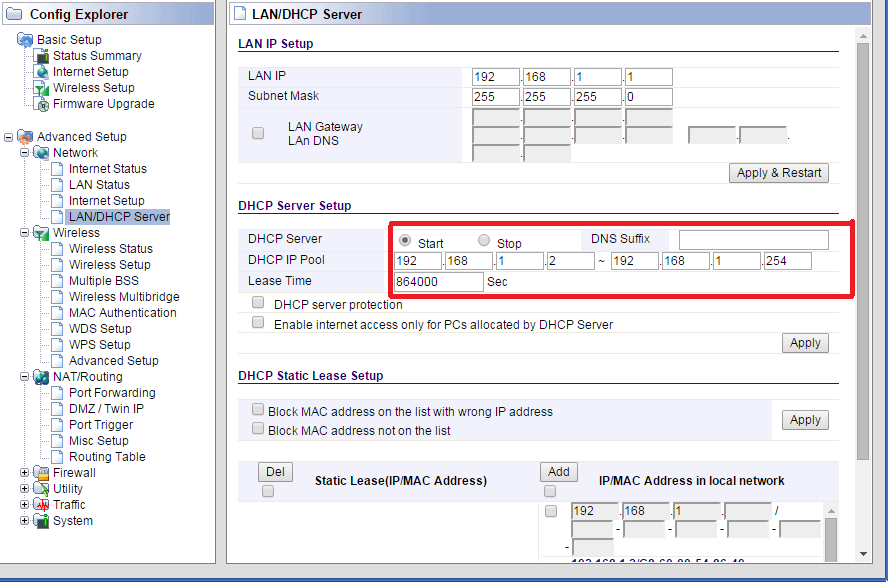This screenshot has width=888, height=582.
Task: Click the page icon beside Routing Table
Action: (x=57, y=457)
